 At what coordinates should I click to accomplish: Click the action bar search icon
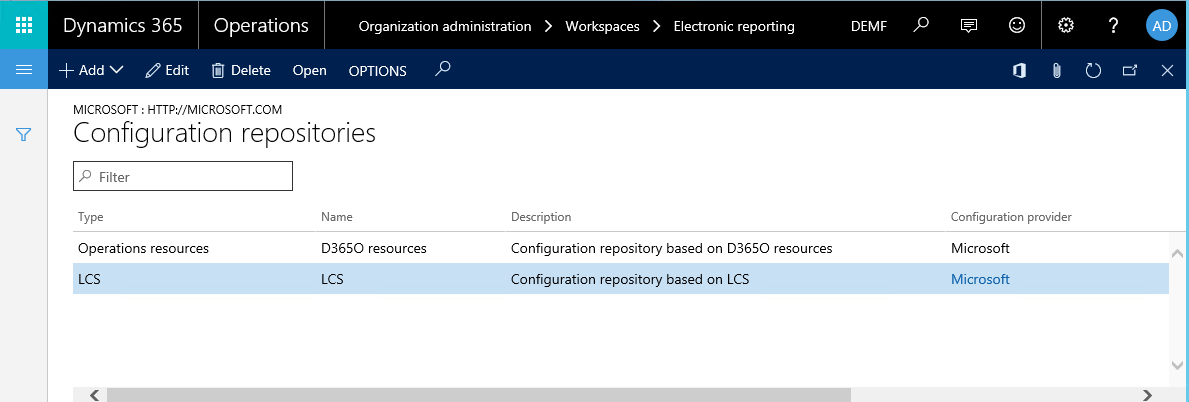[443, 70]
